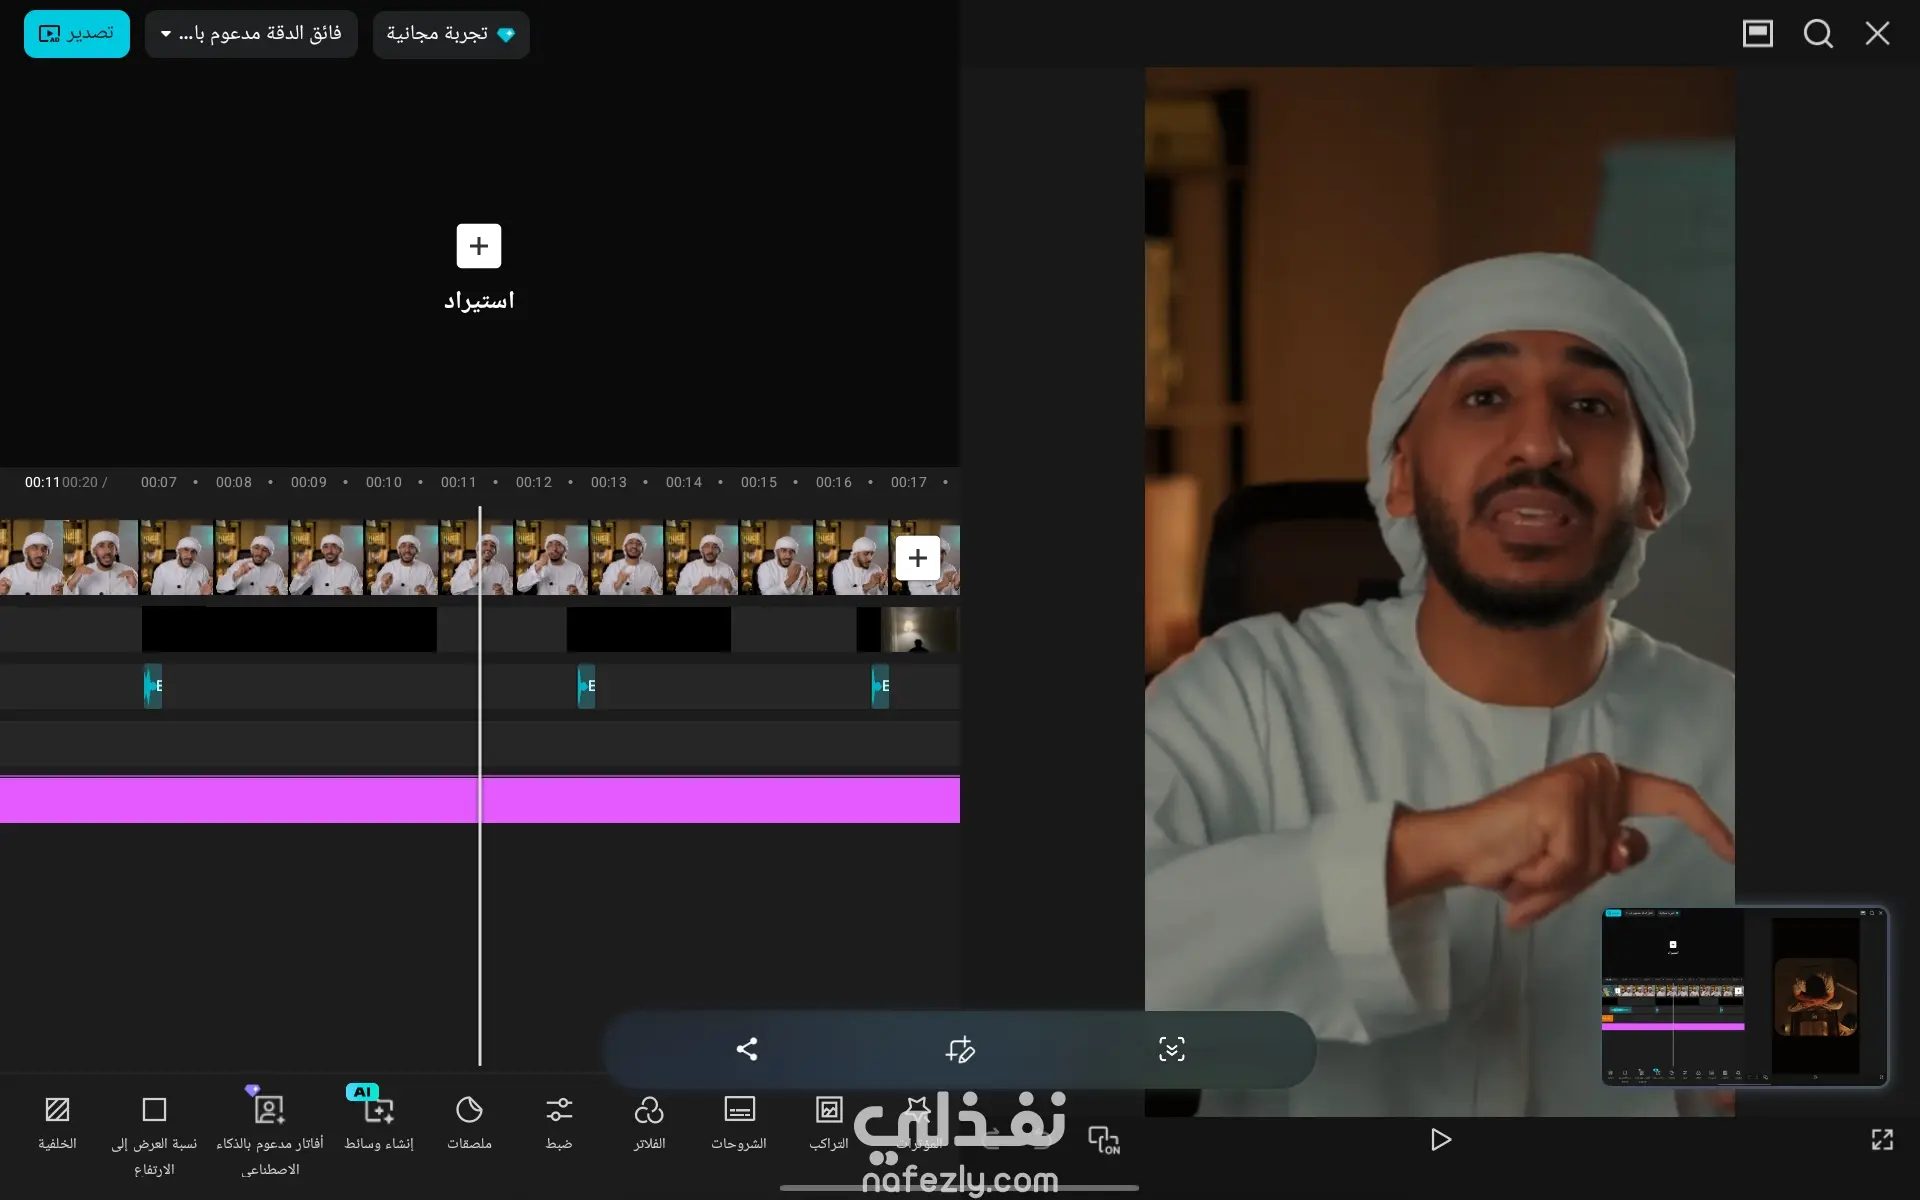Click the 00:16 mark on the time ruler

(834, 482)
